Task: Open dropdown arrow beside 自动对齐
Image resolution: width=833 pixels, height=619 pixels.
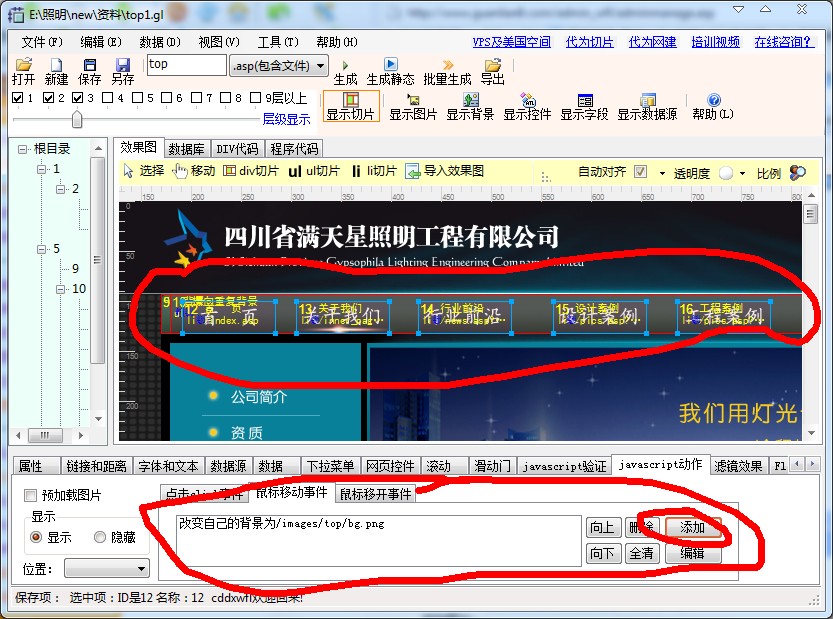Action: click(x=662, y=173)
